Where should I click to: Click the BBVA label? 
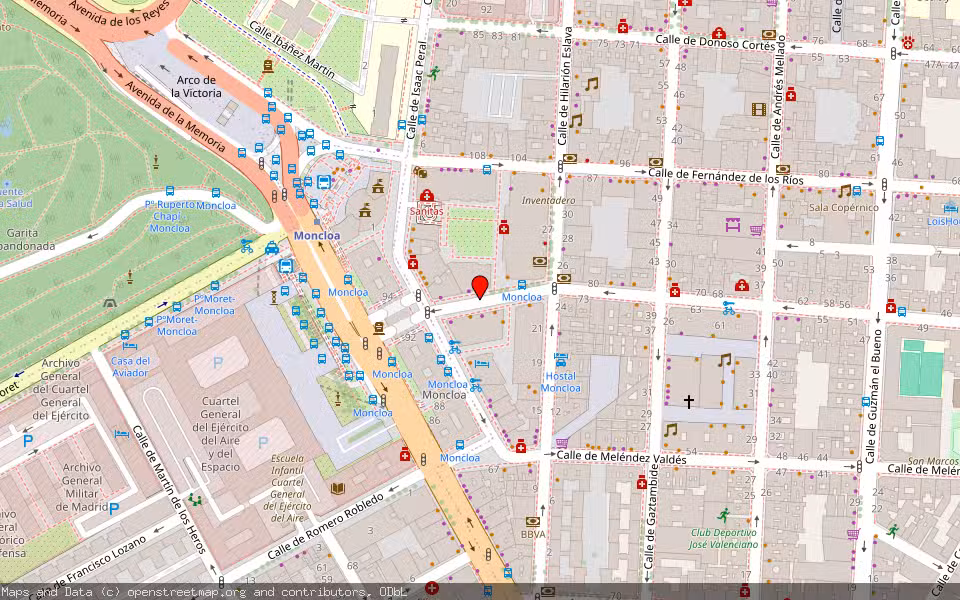coord(533,534)
